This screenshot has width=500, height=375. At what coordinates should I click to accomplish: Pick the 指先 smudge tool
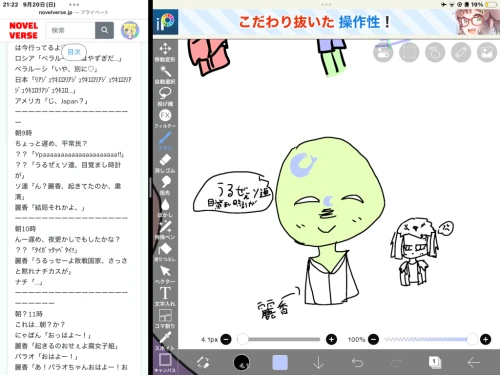pyautogui.click(x=165, y=186)
